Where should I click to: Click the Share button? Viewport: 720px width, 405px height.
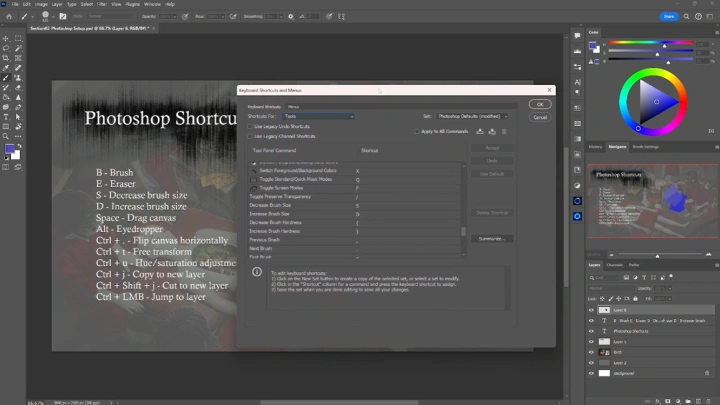click(x=669, y=17)
